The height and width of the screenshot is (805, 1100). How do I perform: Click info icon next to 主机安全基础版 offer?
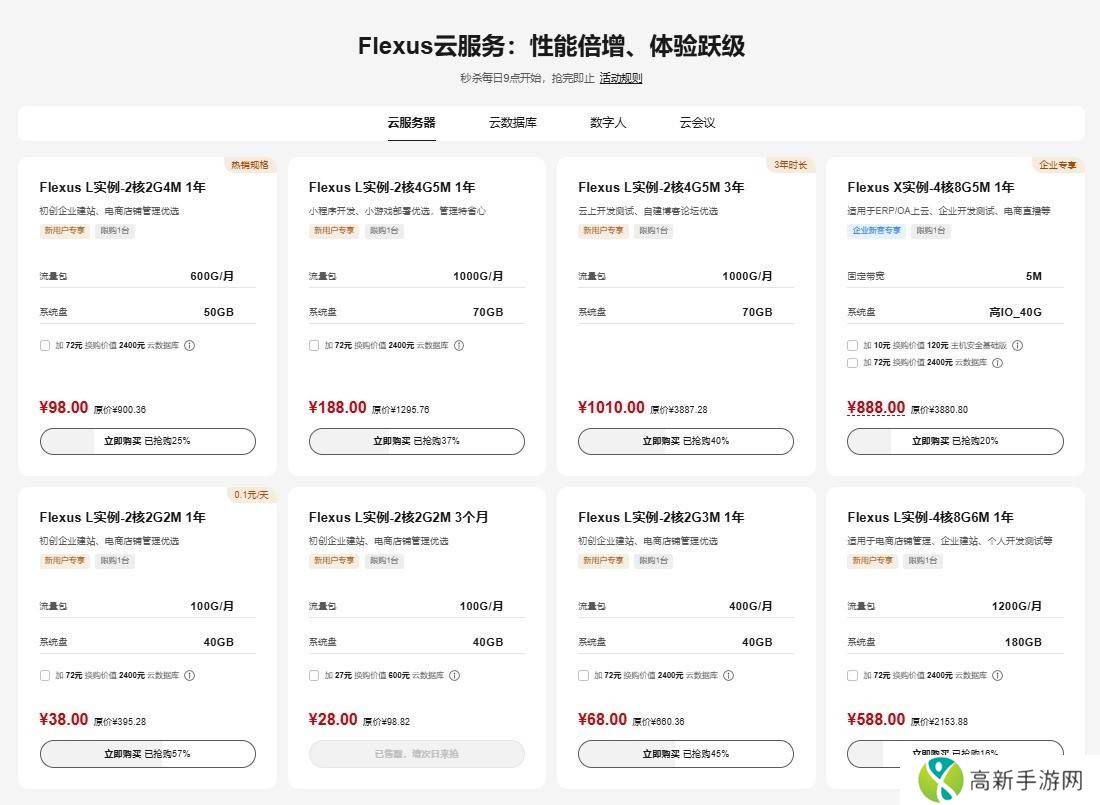point(1017,346)
